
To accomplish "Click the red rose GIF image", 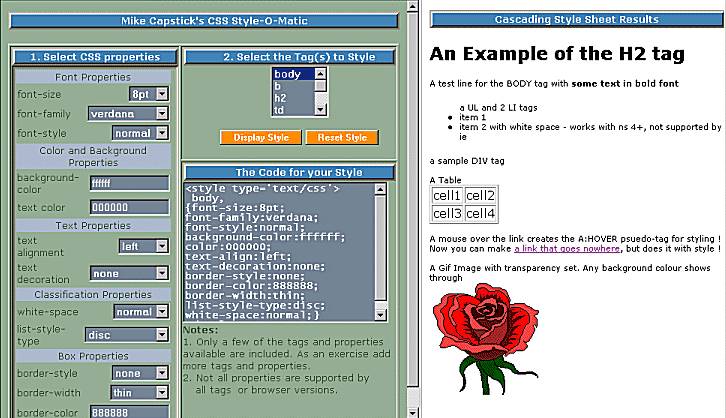I will [486, 339].
